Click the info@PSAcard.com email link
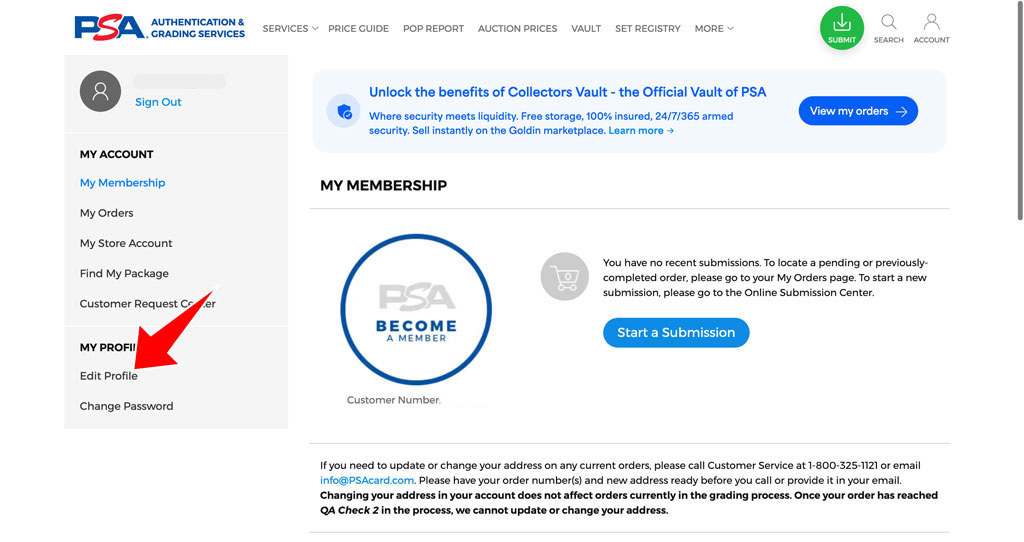This screenshot has width=1024, height=542. (x=366, y=481)
